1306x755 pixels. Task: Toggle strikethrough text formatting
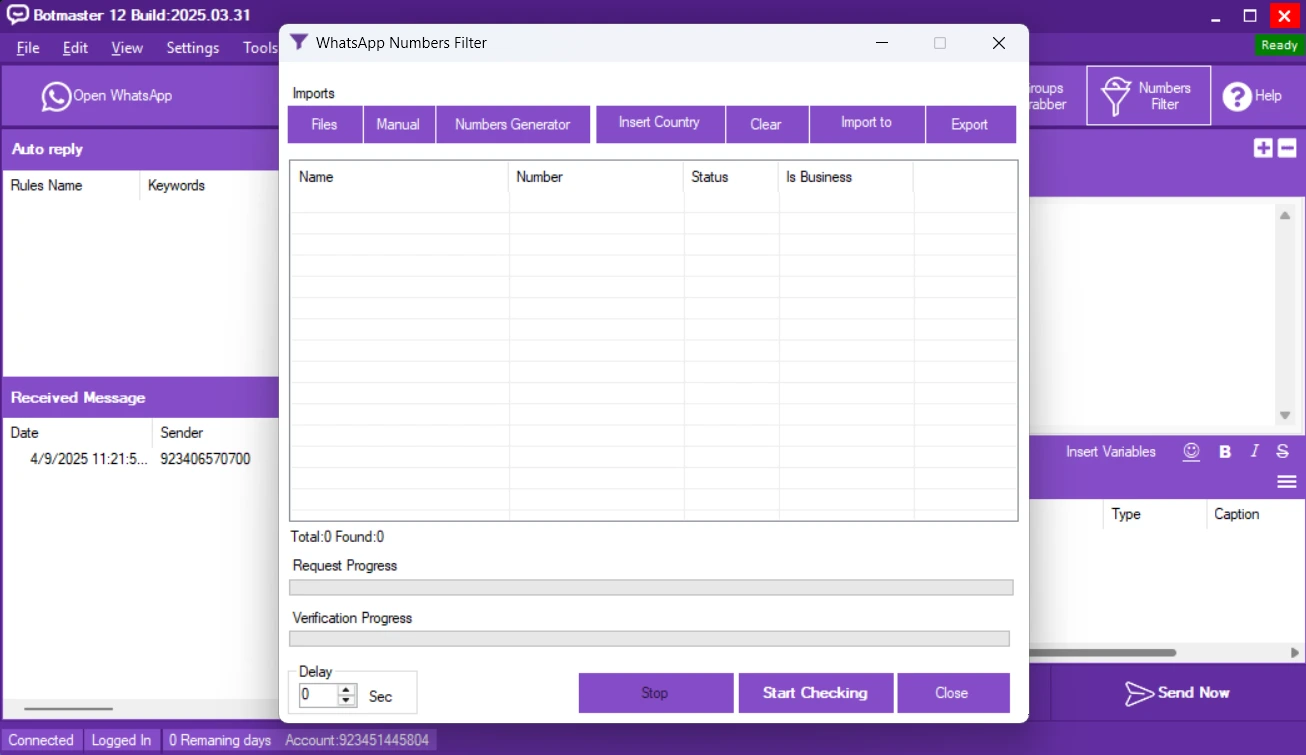click(x=1282, y=452)
